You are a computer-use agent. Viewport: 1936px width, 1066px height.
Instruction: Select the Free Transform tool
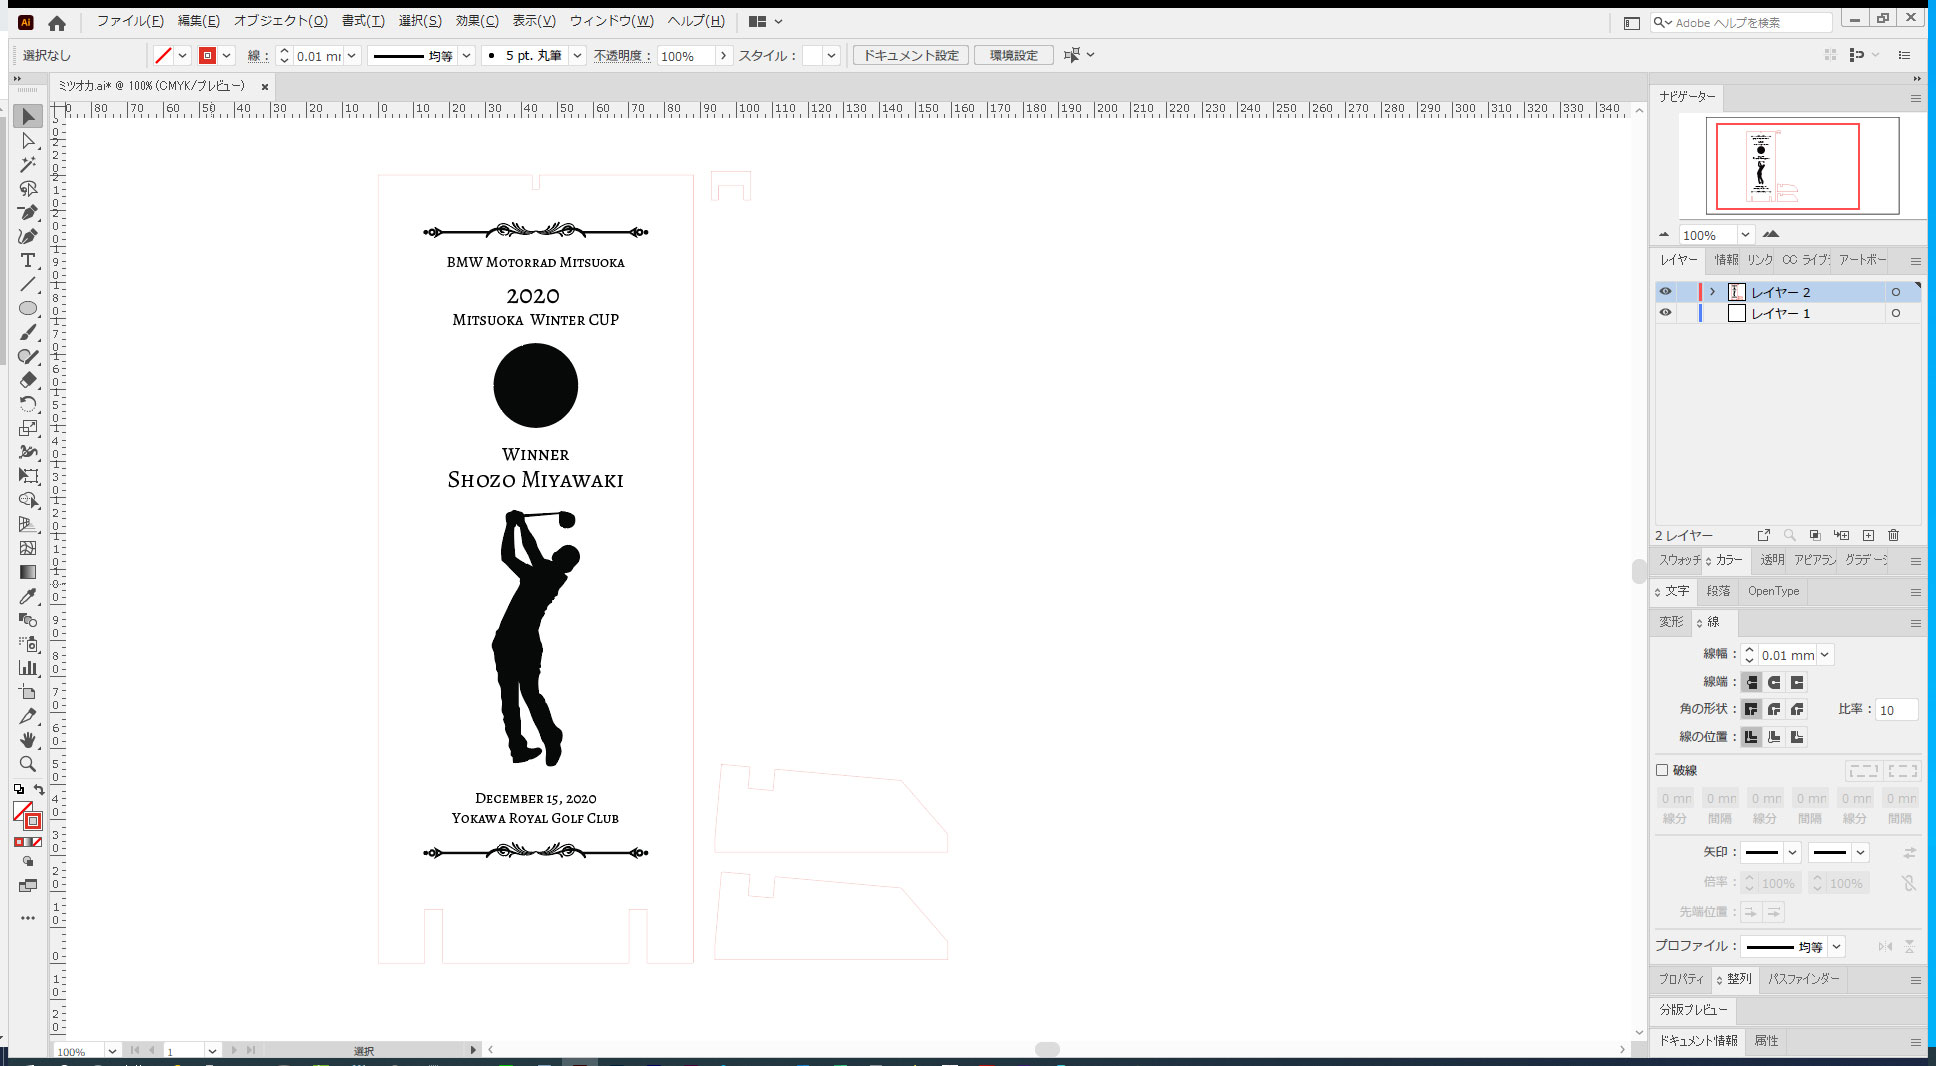(28, 476)
